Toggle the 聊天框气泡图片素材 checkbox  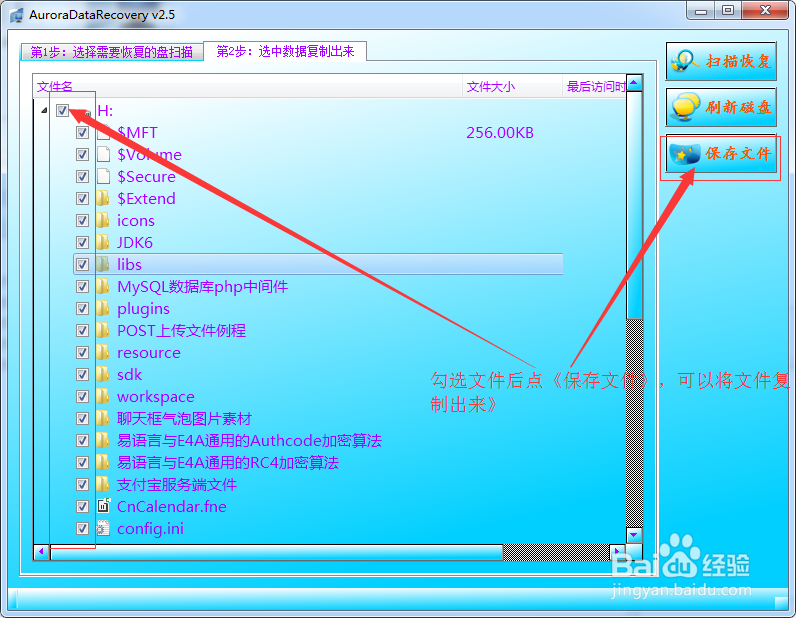click(82, 418)
